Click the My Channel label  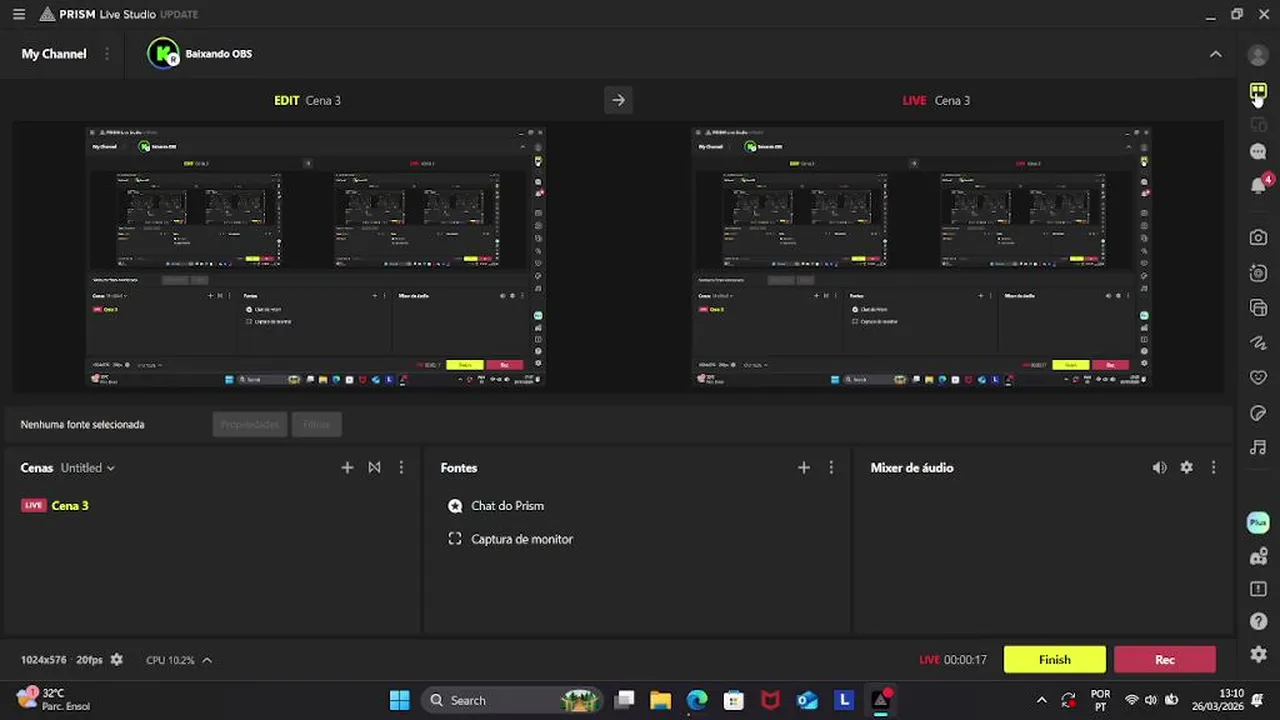point(54,54)
